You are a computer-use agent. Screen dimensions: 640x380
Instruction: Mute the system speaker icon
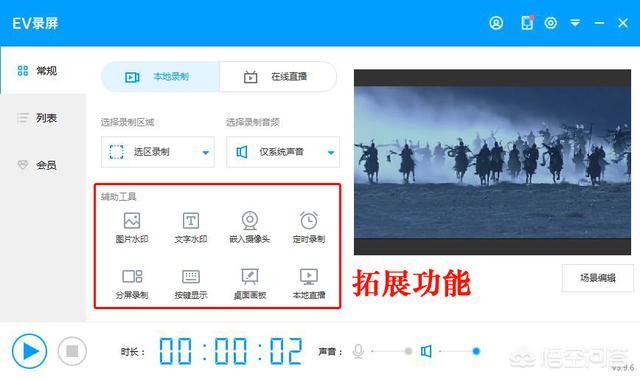426,351
